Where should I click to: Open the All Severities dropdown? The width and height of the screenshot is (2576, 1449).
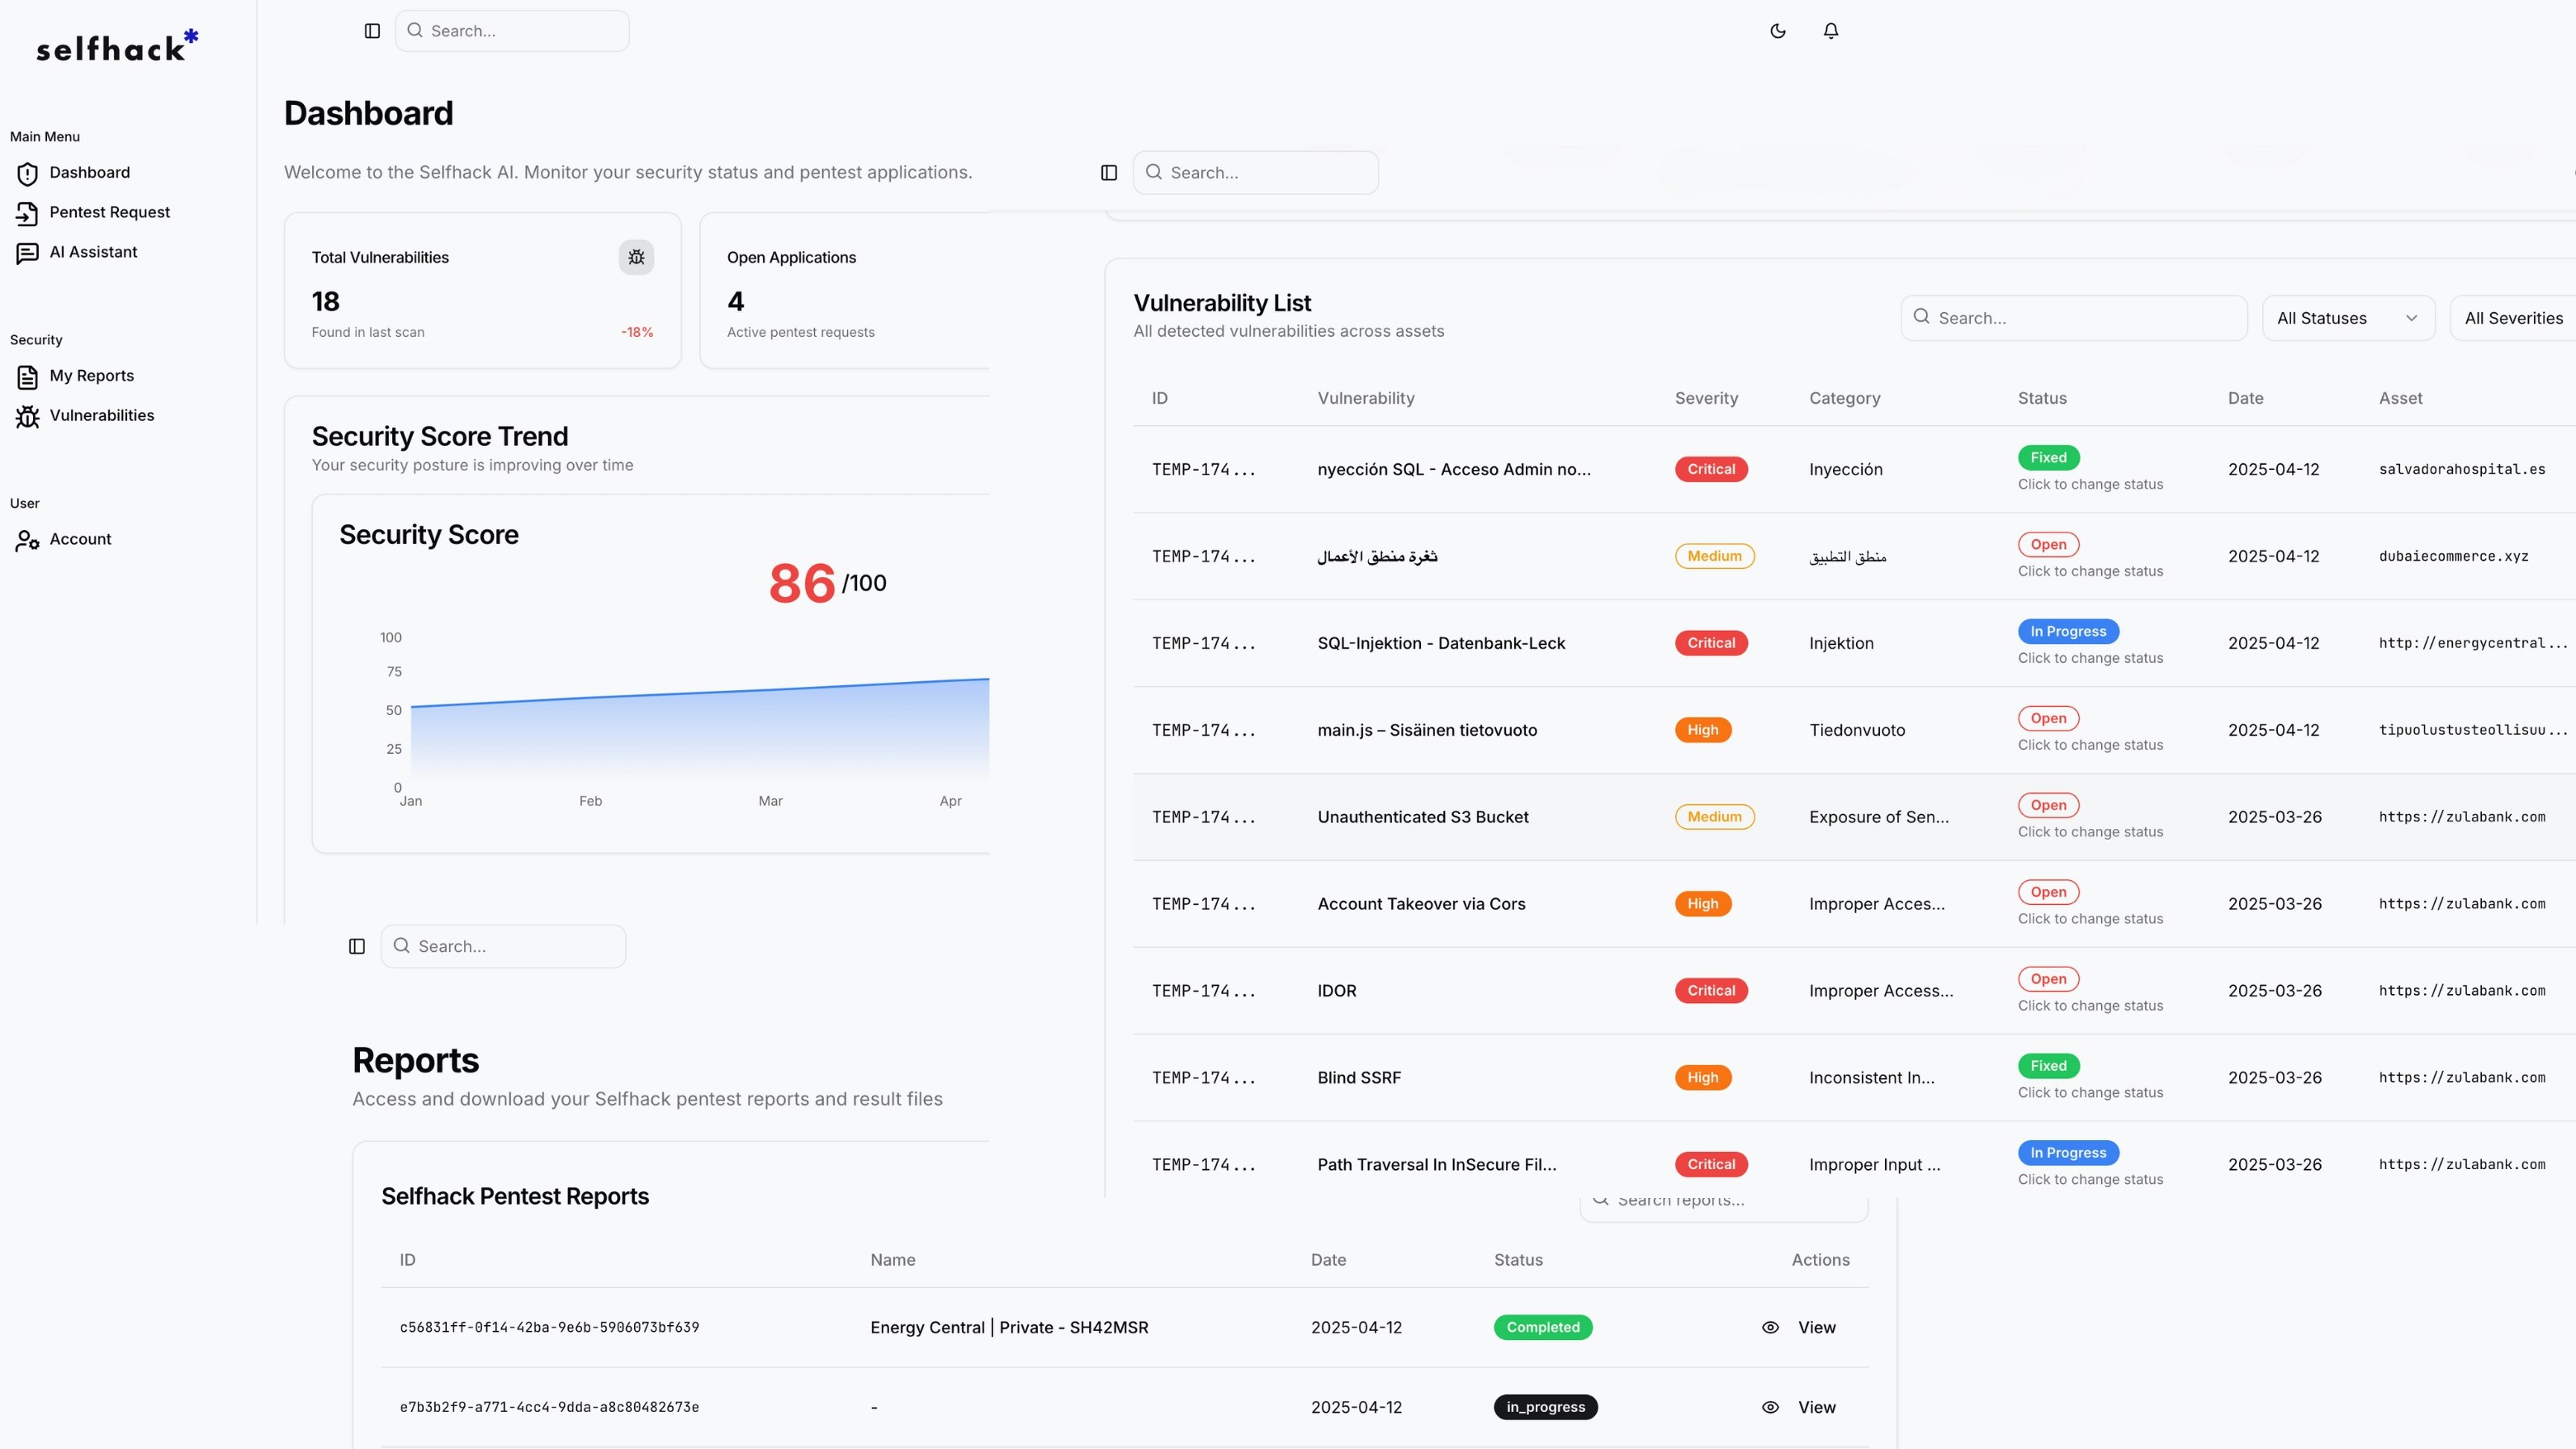click(x=2513, y=318)
